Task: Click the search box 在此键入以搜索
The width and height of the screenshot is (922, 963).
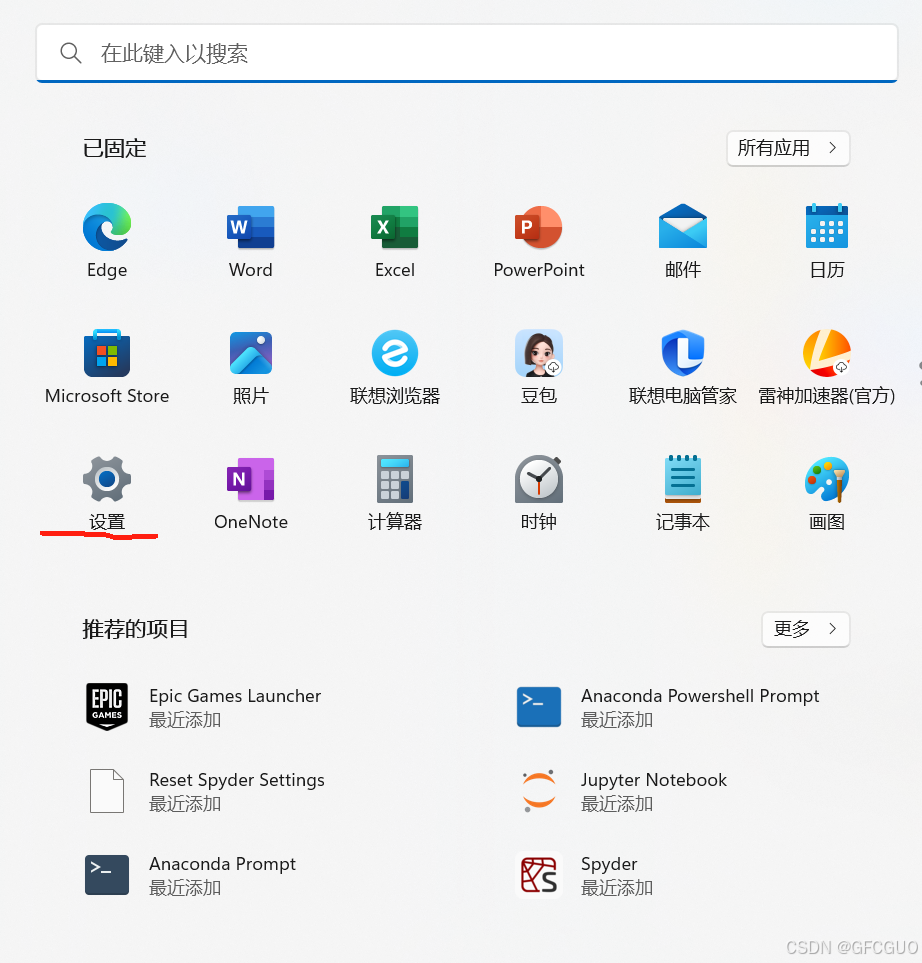Action: 467,53
